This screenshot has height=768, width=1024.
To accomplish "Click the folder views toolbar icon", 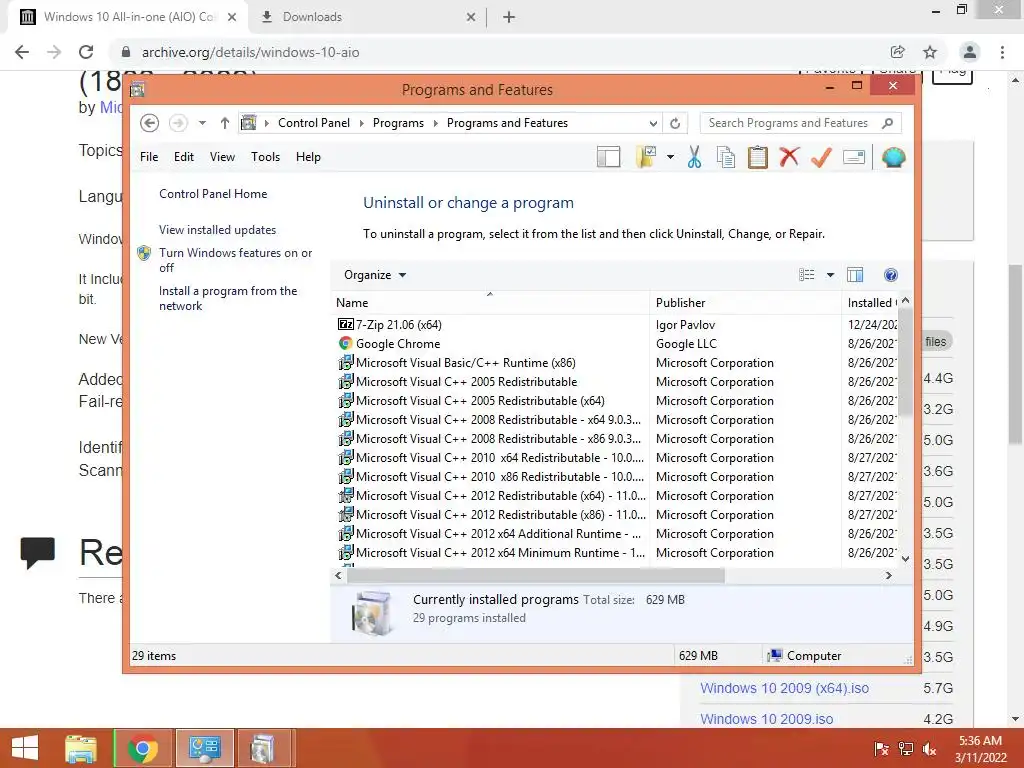I will pyautogui.click(x=646, y=157).
